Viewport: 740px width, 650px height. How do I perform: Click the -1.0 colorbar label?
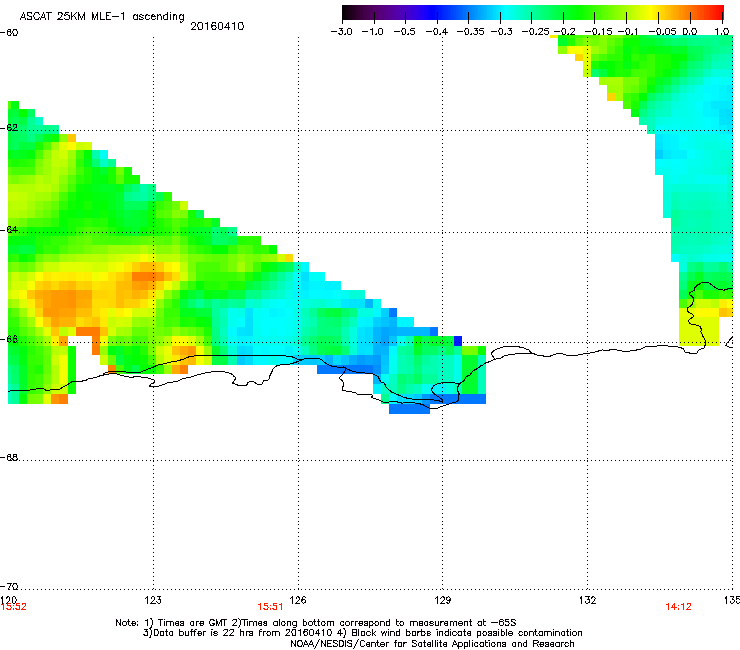(372, 32)
